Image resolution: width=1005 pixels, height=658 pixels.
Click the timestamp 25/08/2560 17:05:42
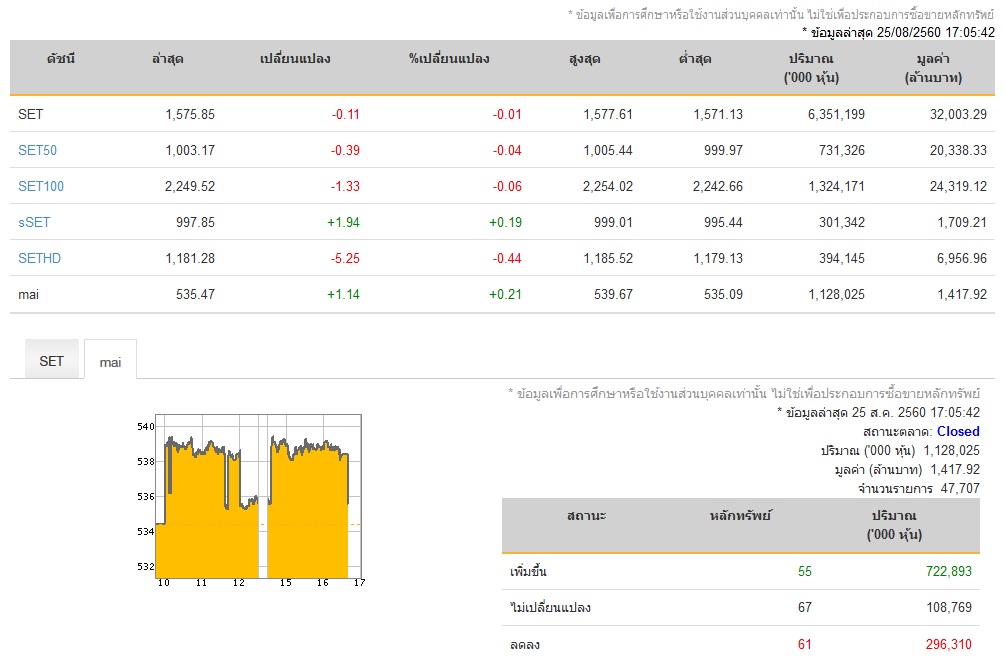click(936, 32)
